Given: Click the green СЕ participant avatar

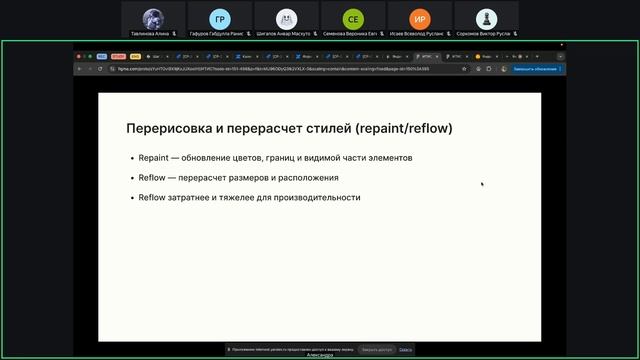Looking at the screenshot, I should point(353,19).
